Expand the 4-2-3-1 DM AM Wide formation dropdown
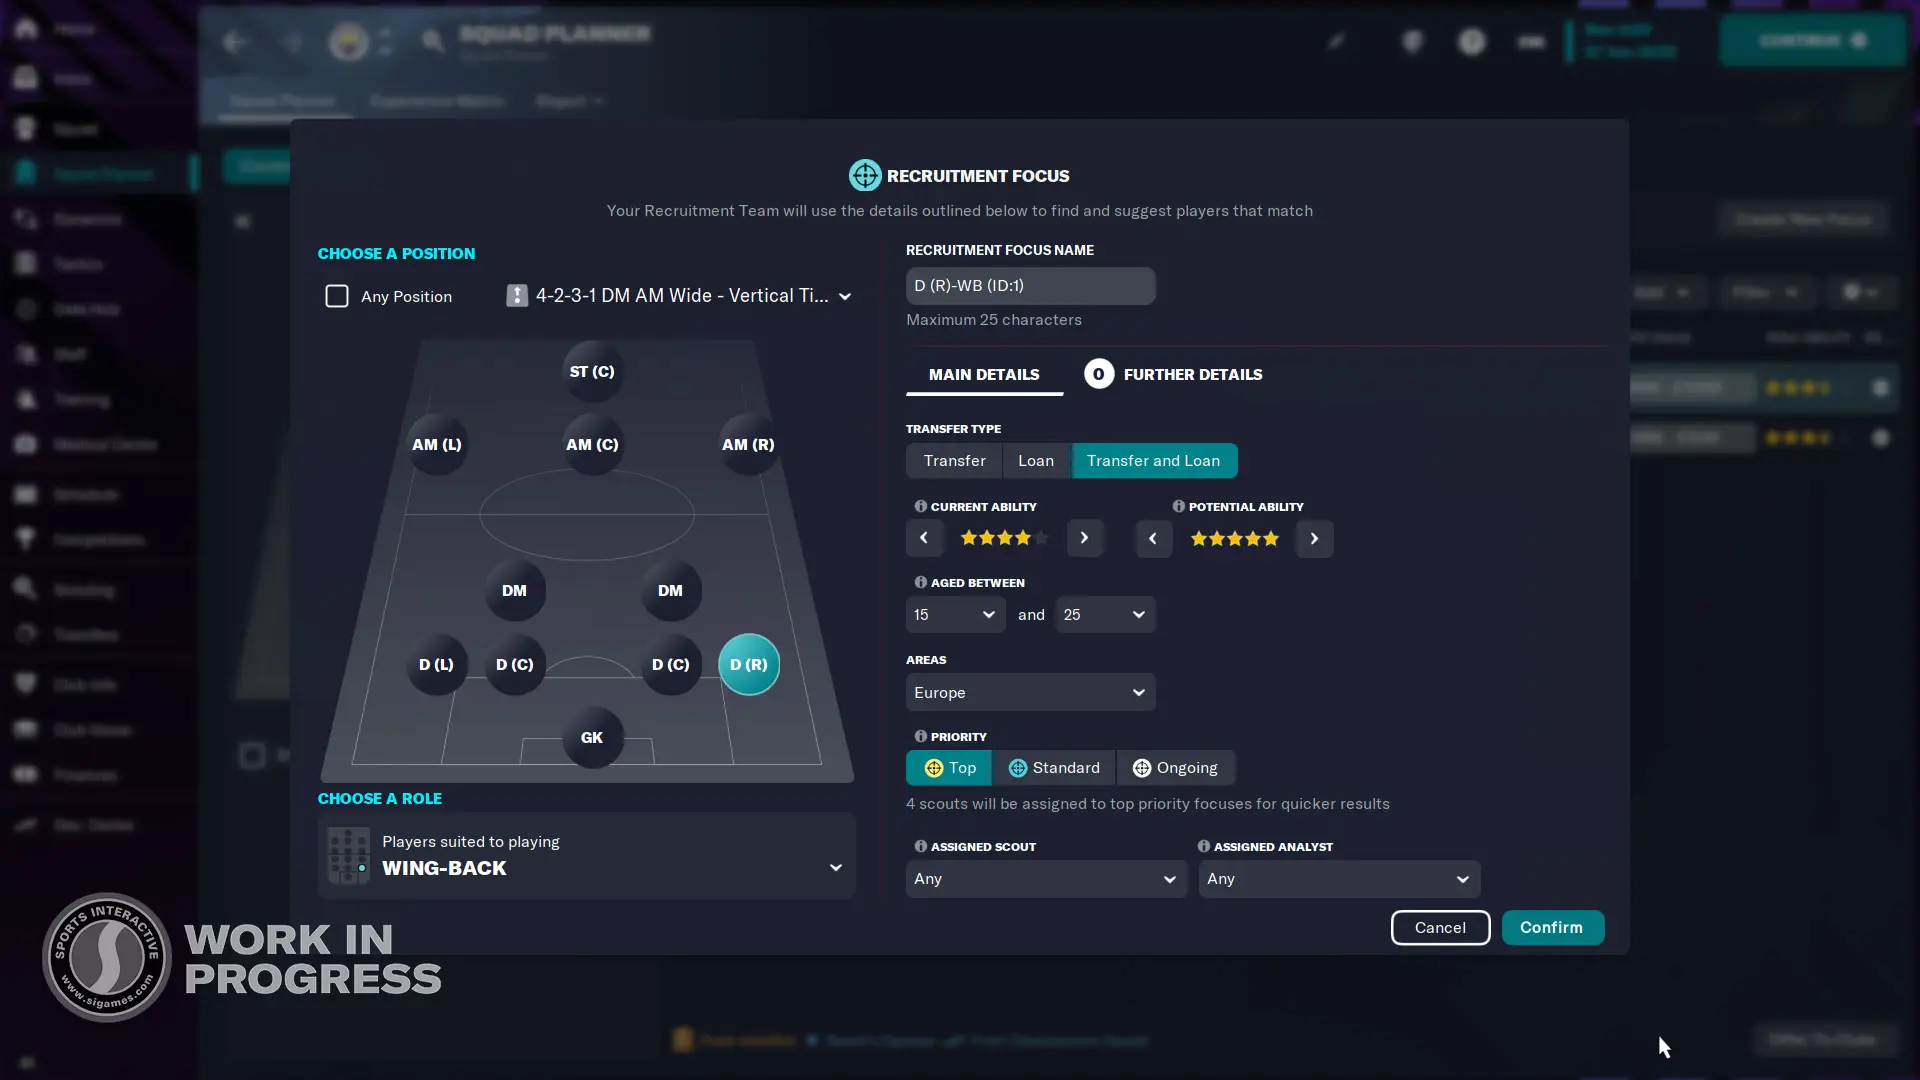This screenshot has width=1920, height=1080. [x=679, y=295]
